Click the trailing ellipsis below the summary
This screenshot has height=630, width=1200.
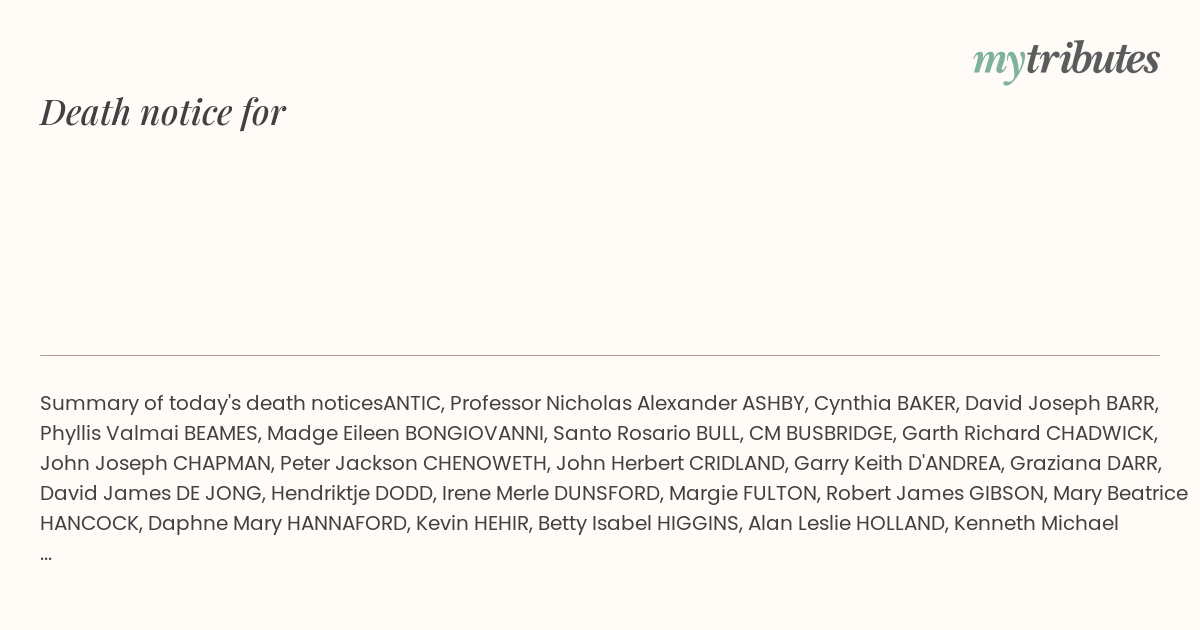tap(46, 557)
